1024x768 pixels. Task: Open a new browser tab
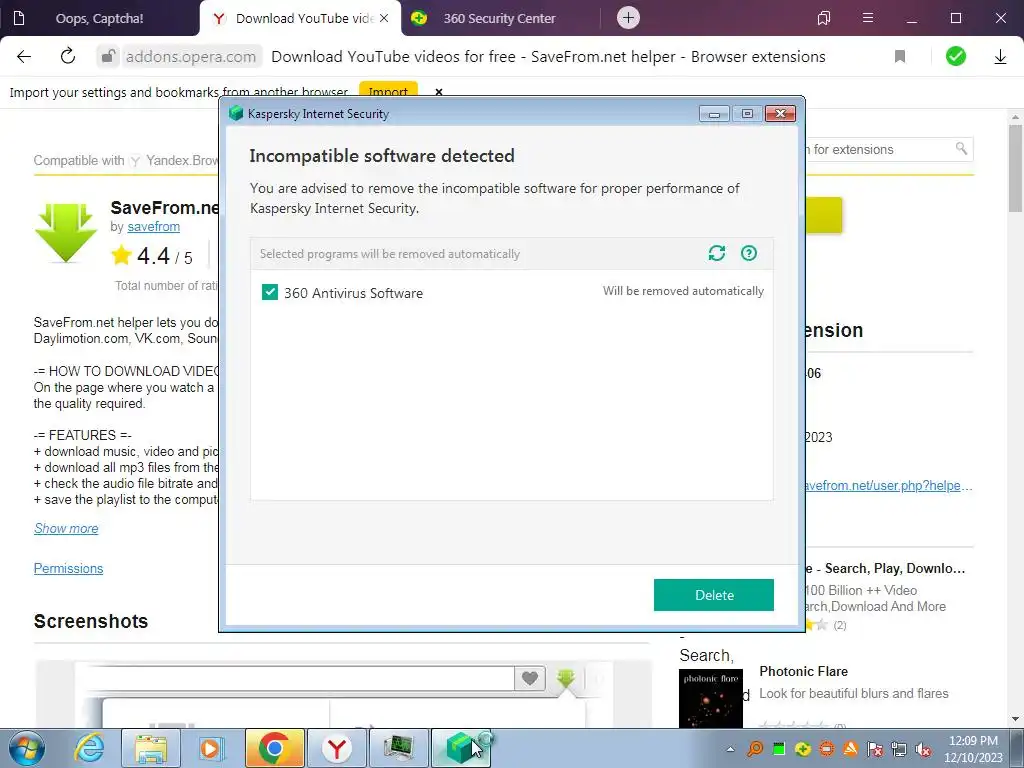628,18
